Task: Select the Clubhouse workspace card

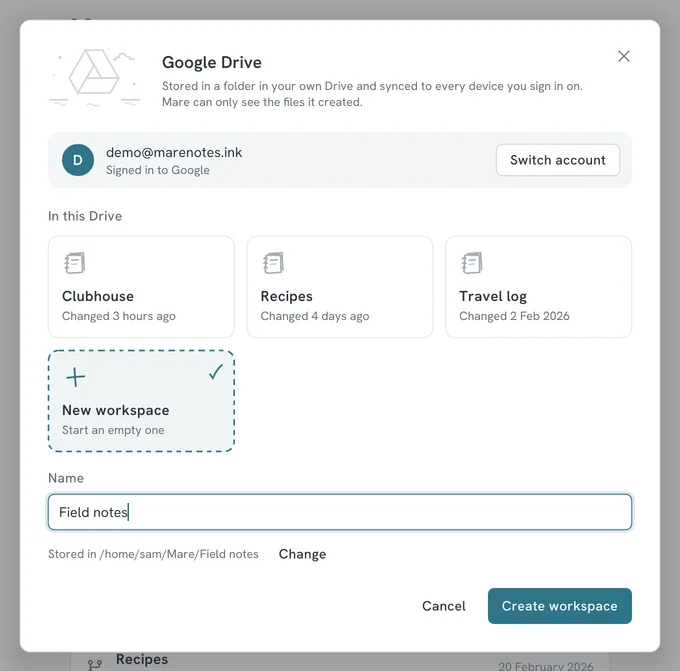Action: click(141, 287)
